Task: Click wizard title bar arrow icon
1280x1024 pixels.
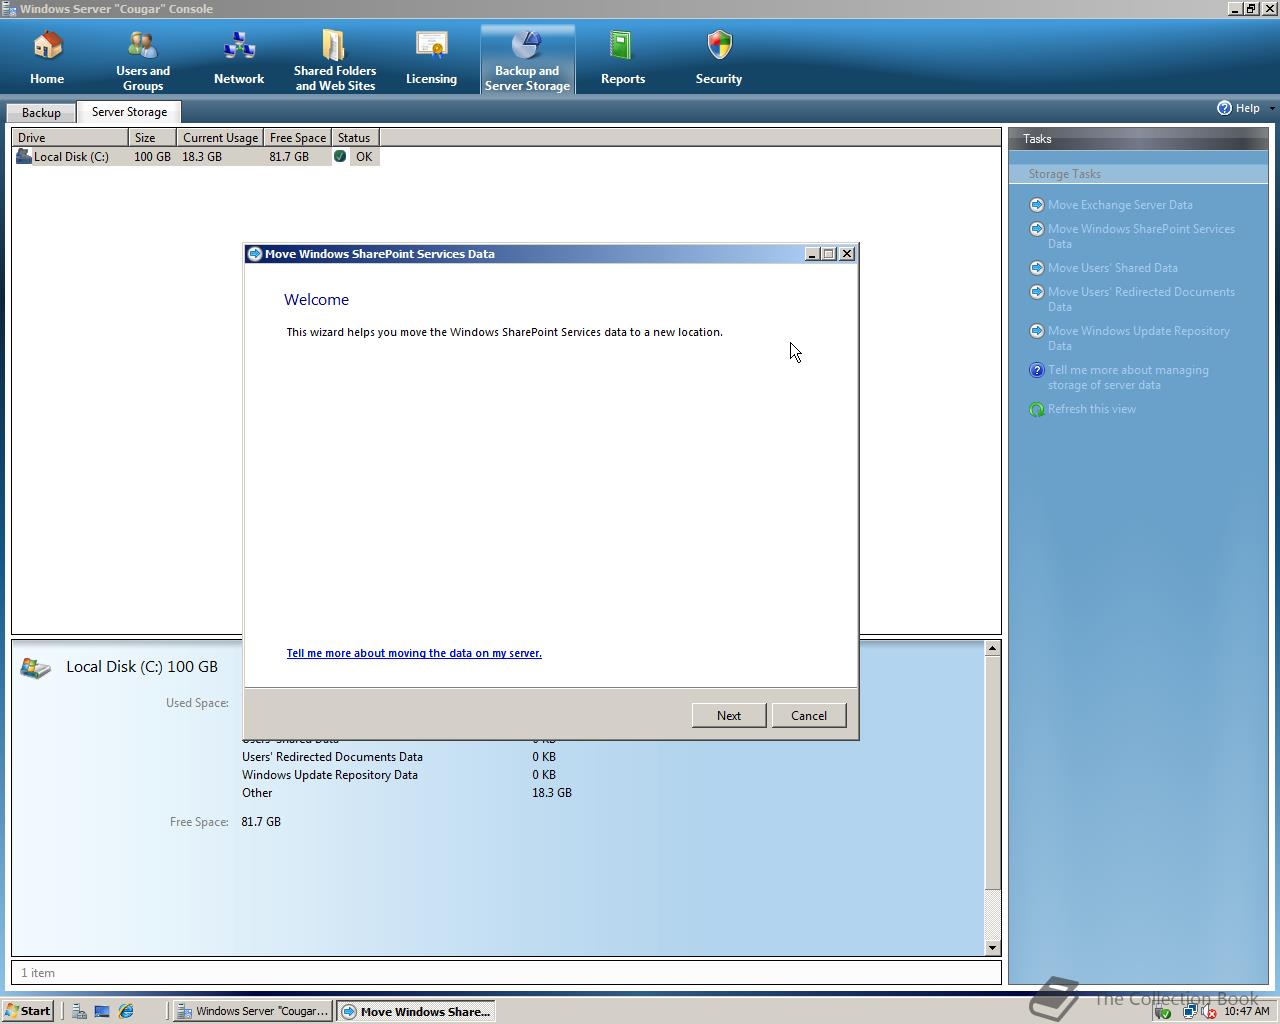Action: click(x=255, y=254)
